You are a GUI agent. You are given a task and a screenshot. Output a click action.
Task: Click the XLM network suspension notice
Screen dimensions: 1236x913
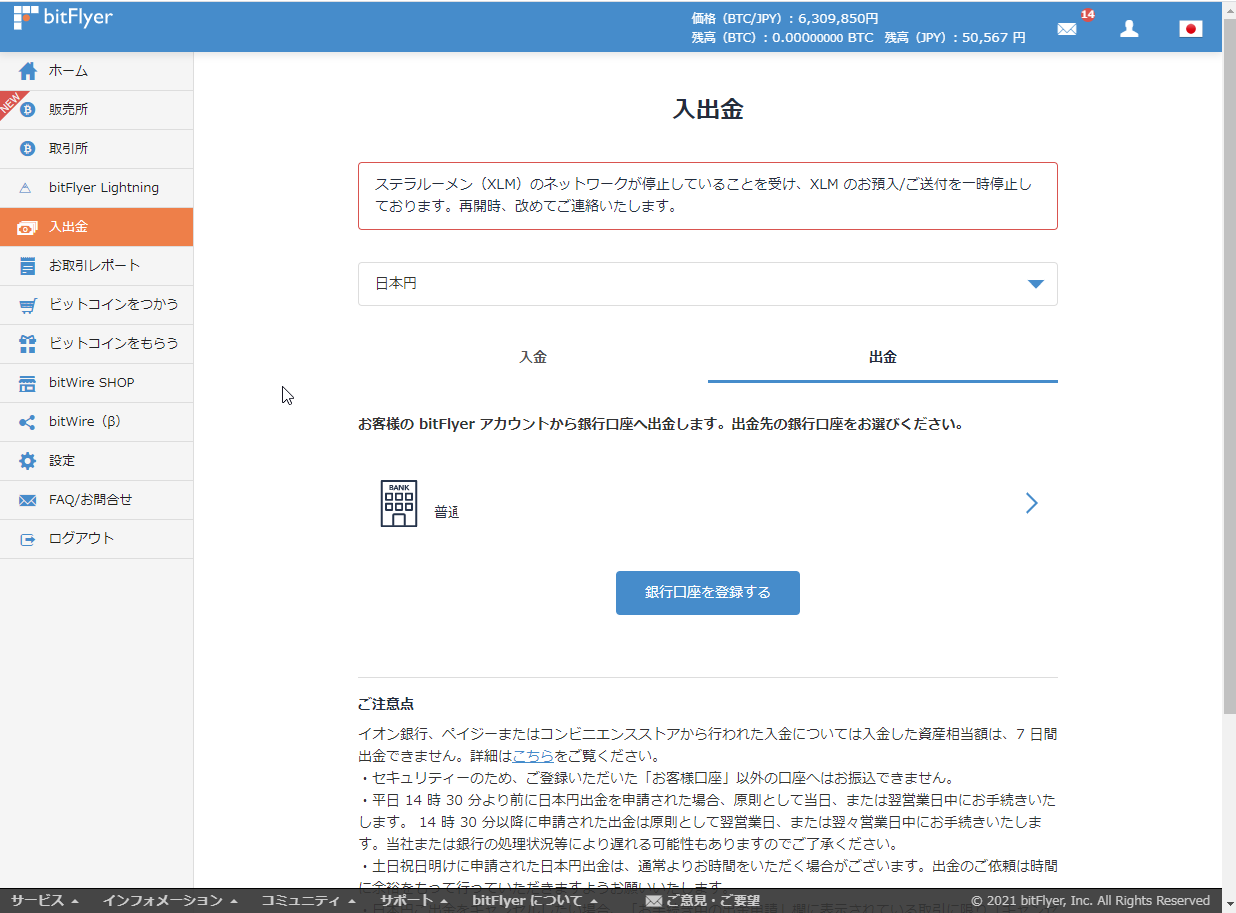click(x=707, y=196)
